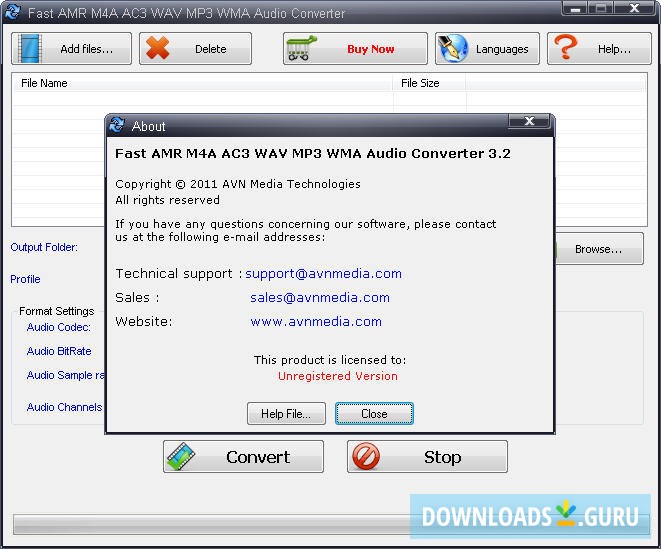Screen dimensions: 661x549
Task: Click the orange question mark Help icon
Action: 566,47
